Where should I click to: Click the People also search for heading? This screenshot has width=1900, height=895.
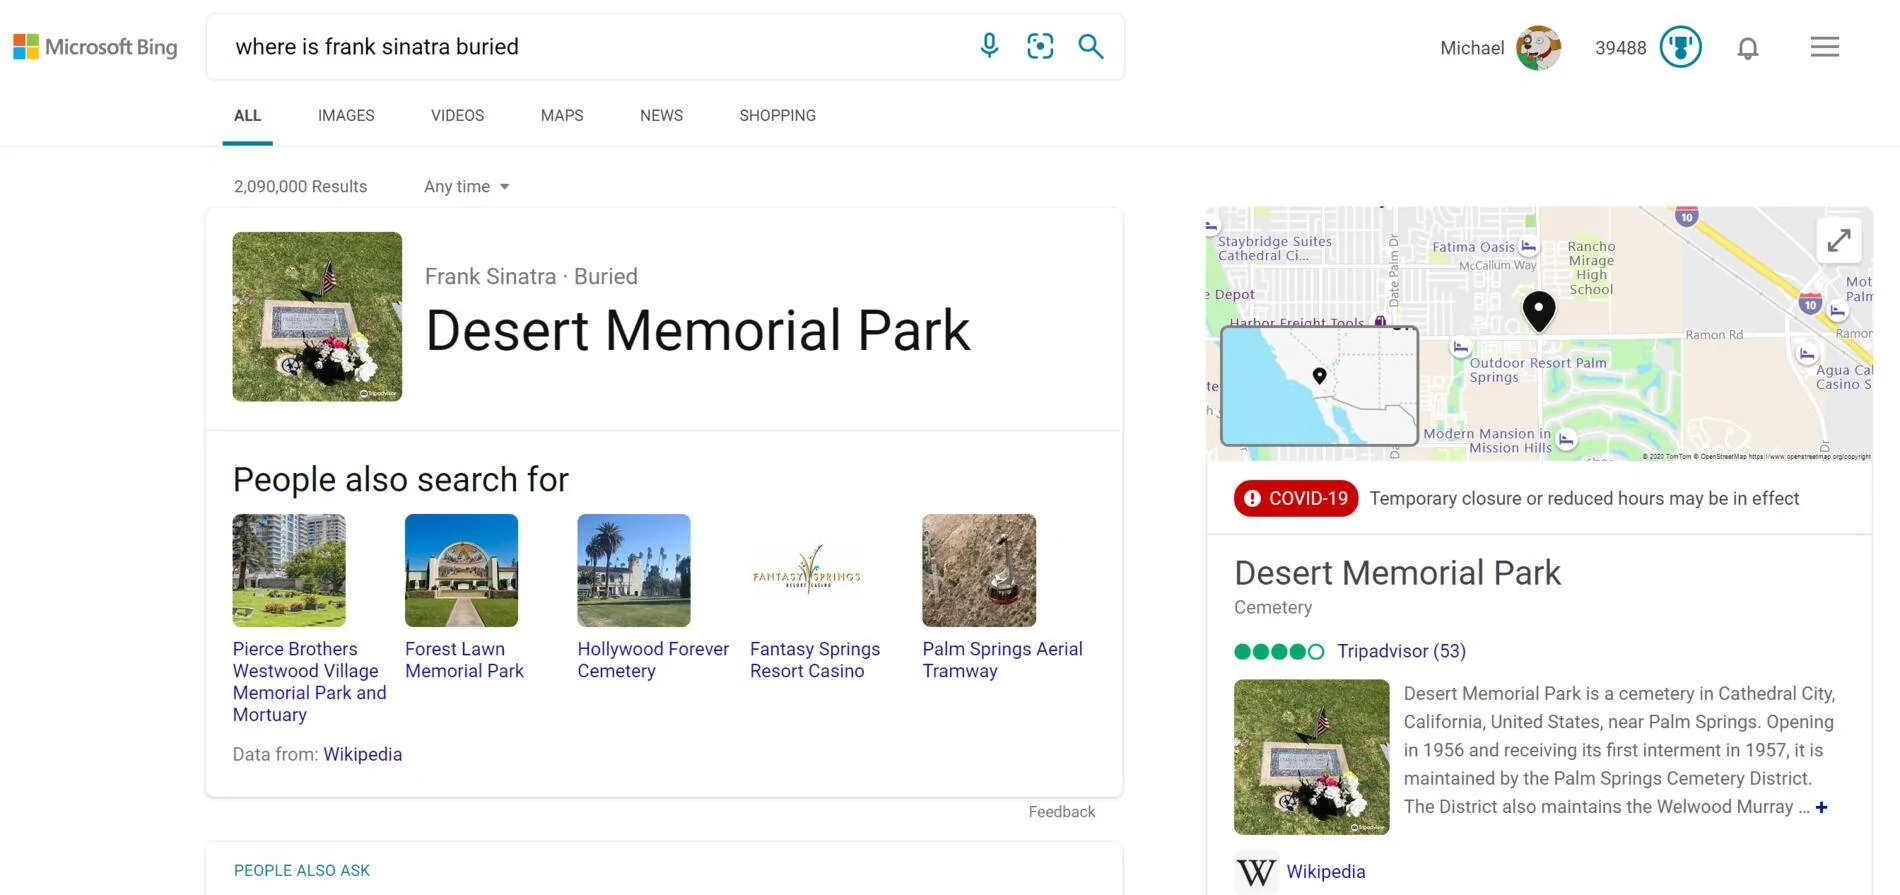click(401, 480)
